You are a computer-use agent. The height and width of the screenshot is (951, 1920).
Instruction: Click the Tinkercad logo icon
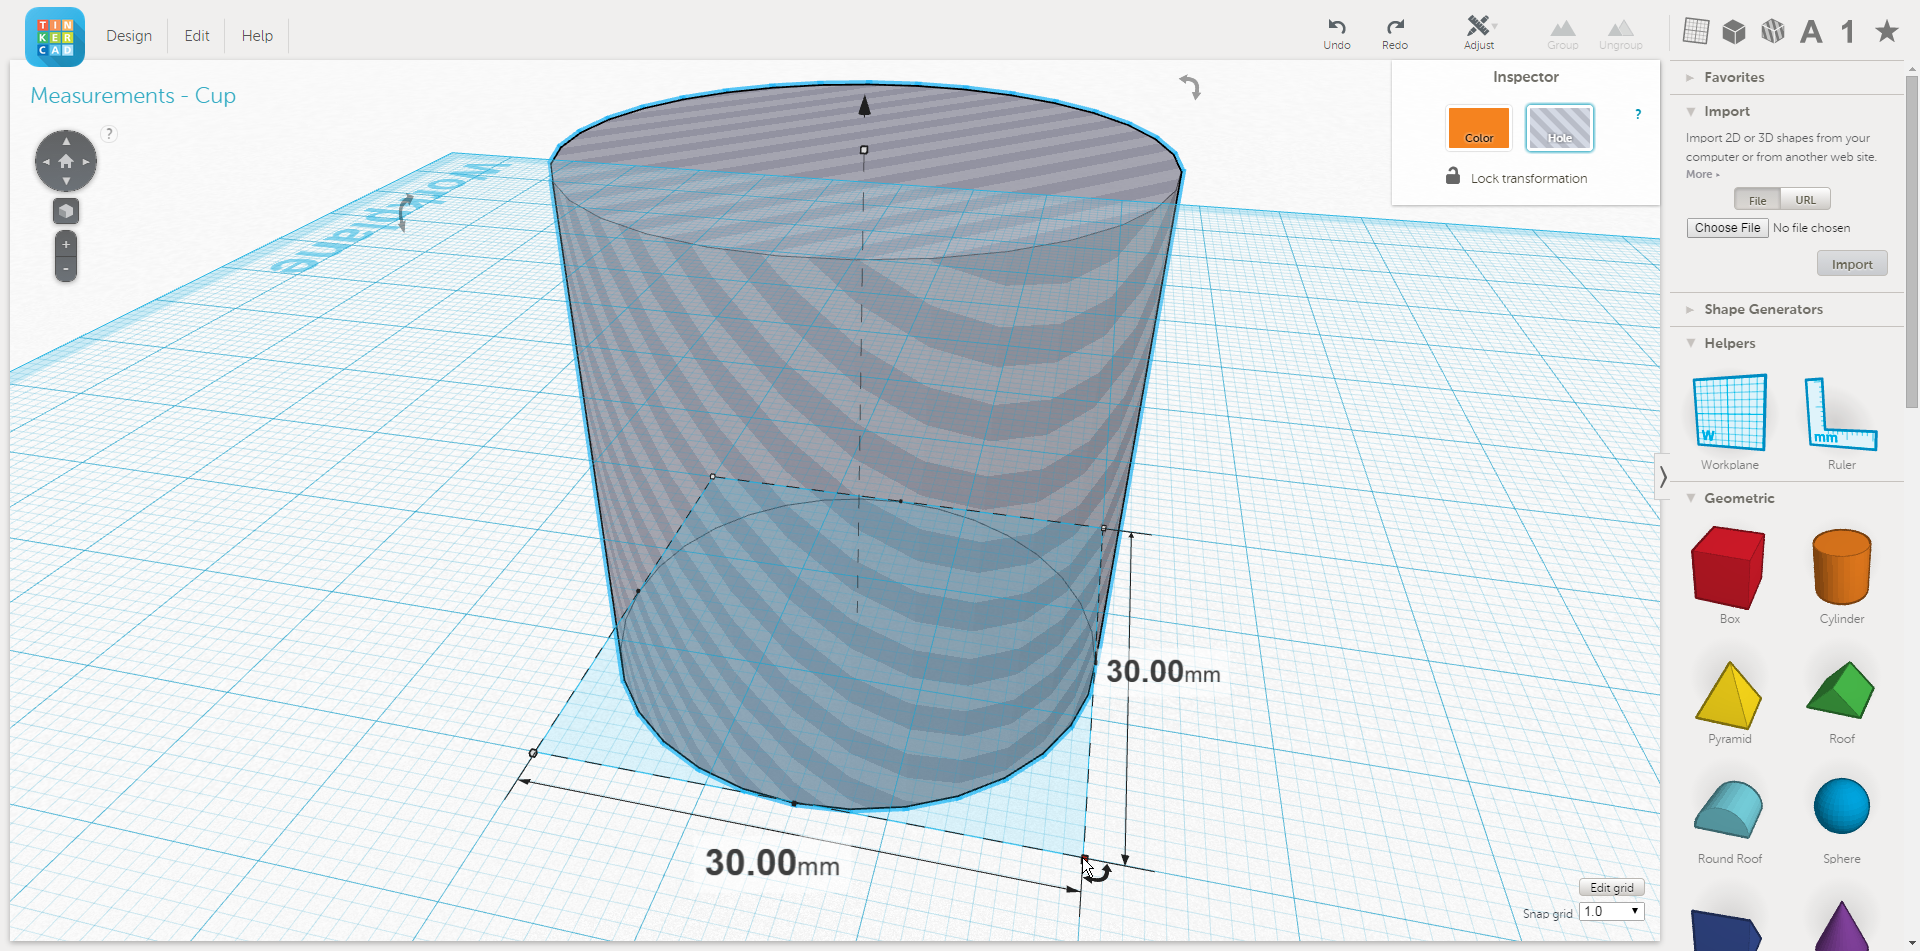coord(55,37)
